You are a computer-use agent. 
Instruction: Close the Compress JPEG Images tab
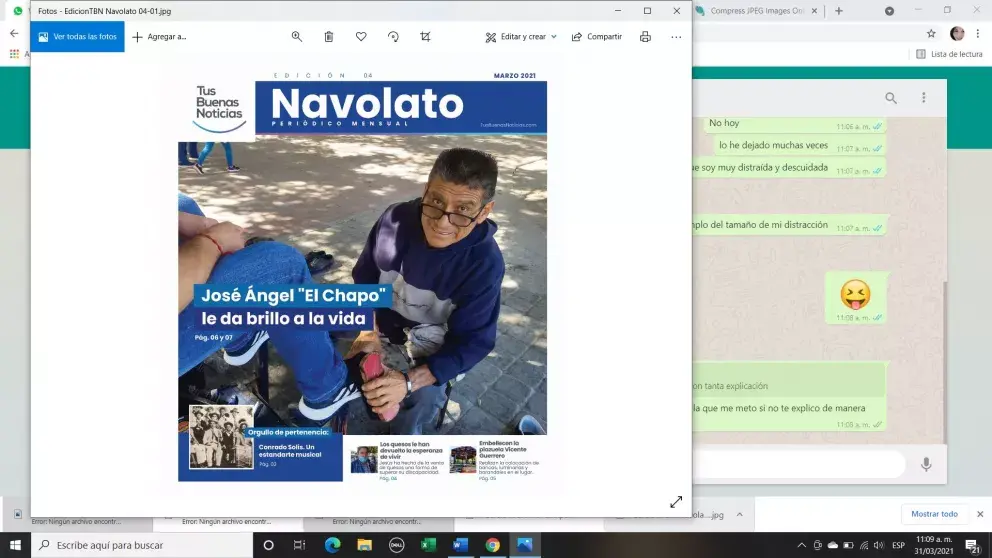pyautogui.click(x=814, y=11)
